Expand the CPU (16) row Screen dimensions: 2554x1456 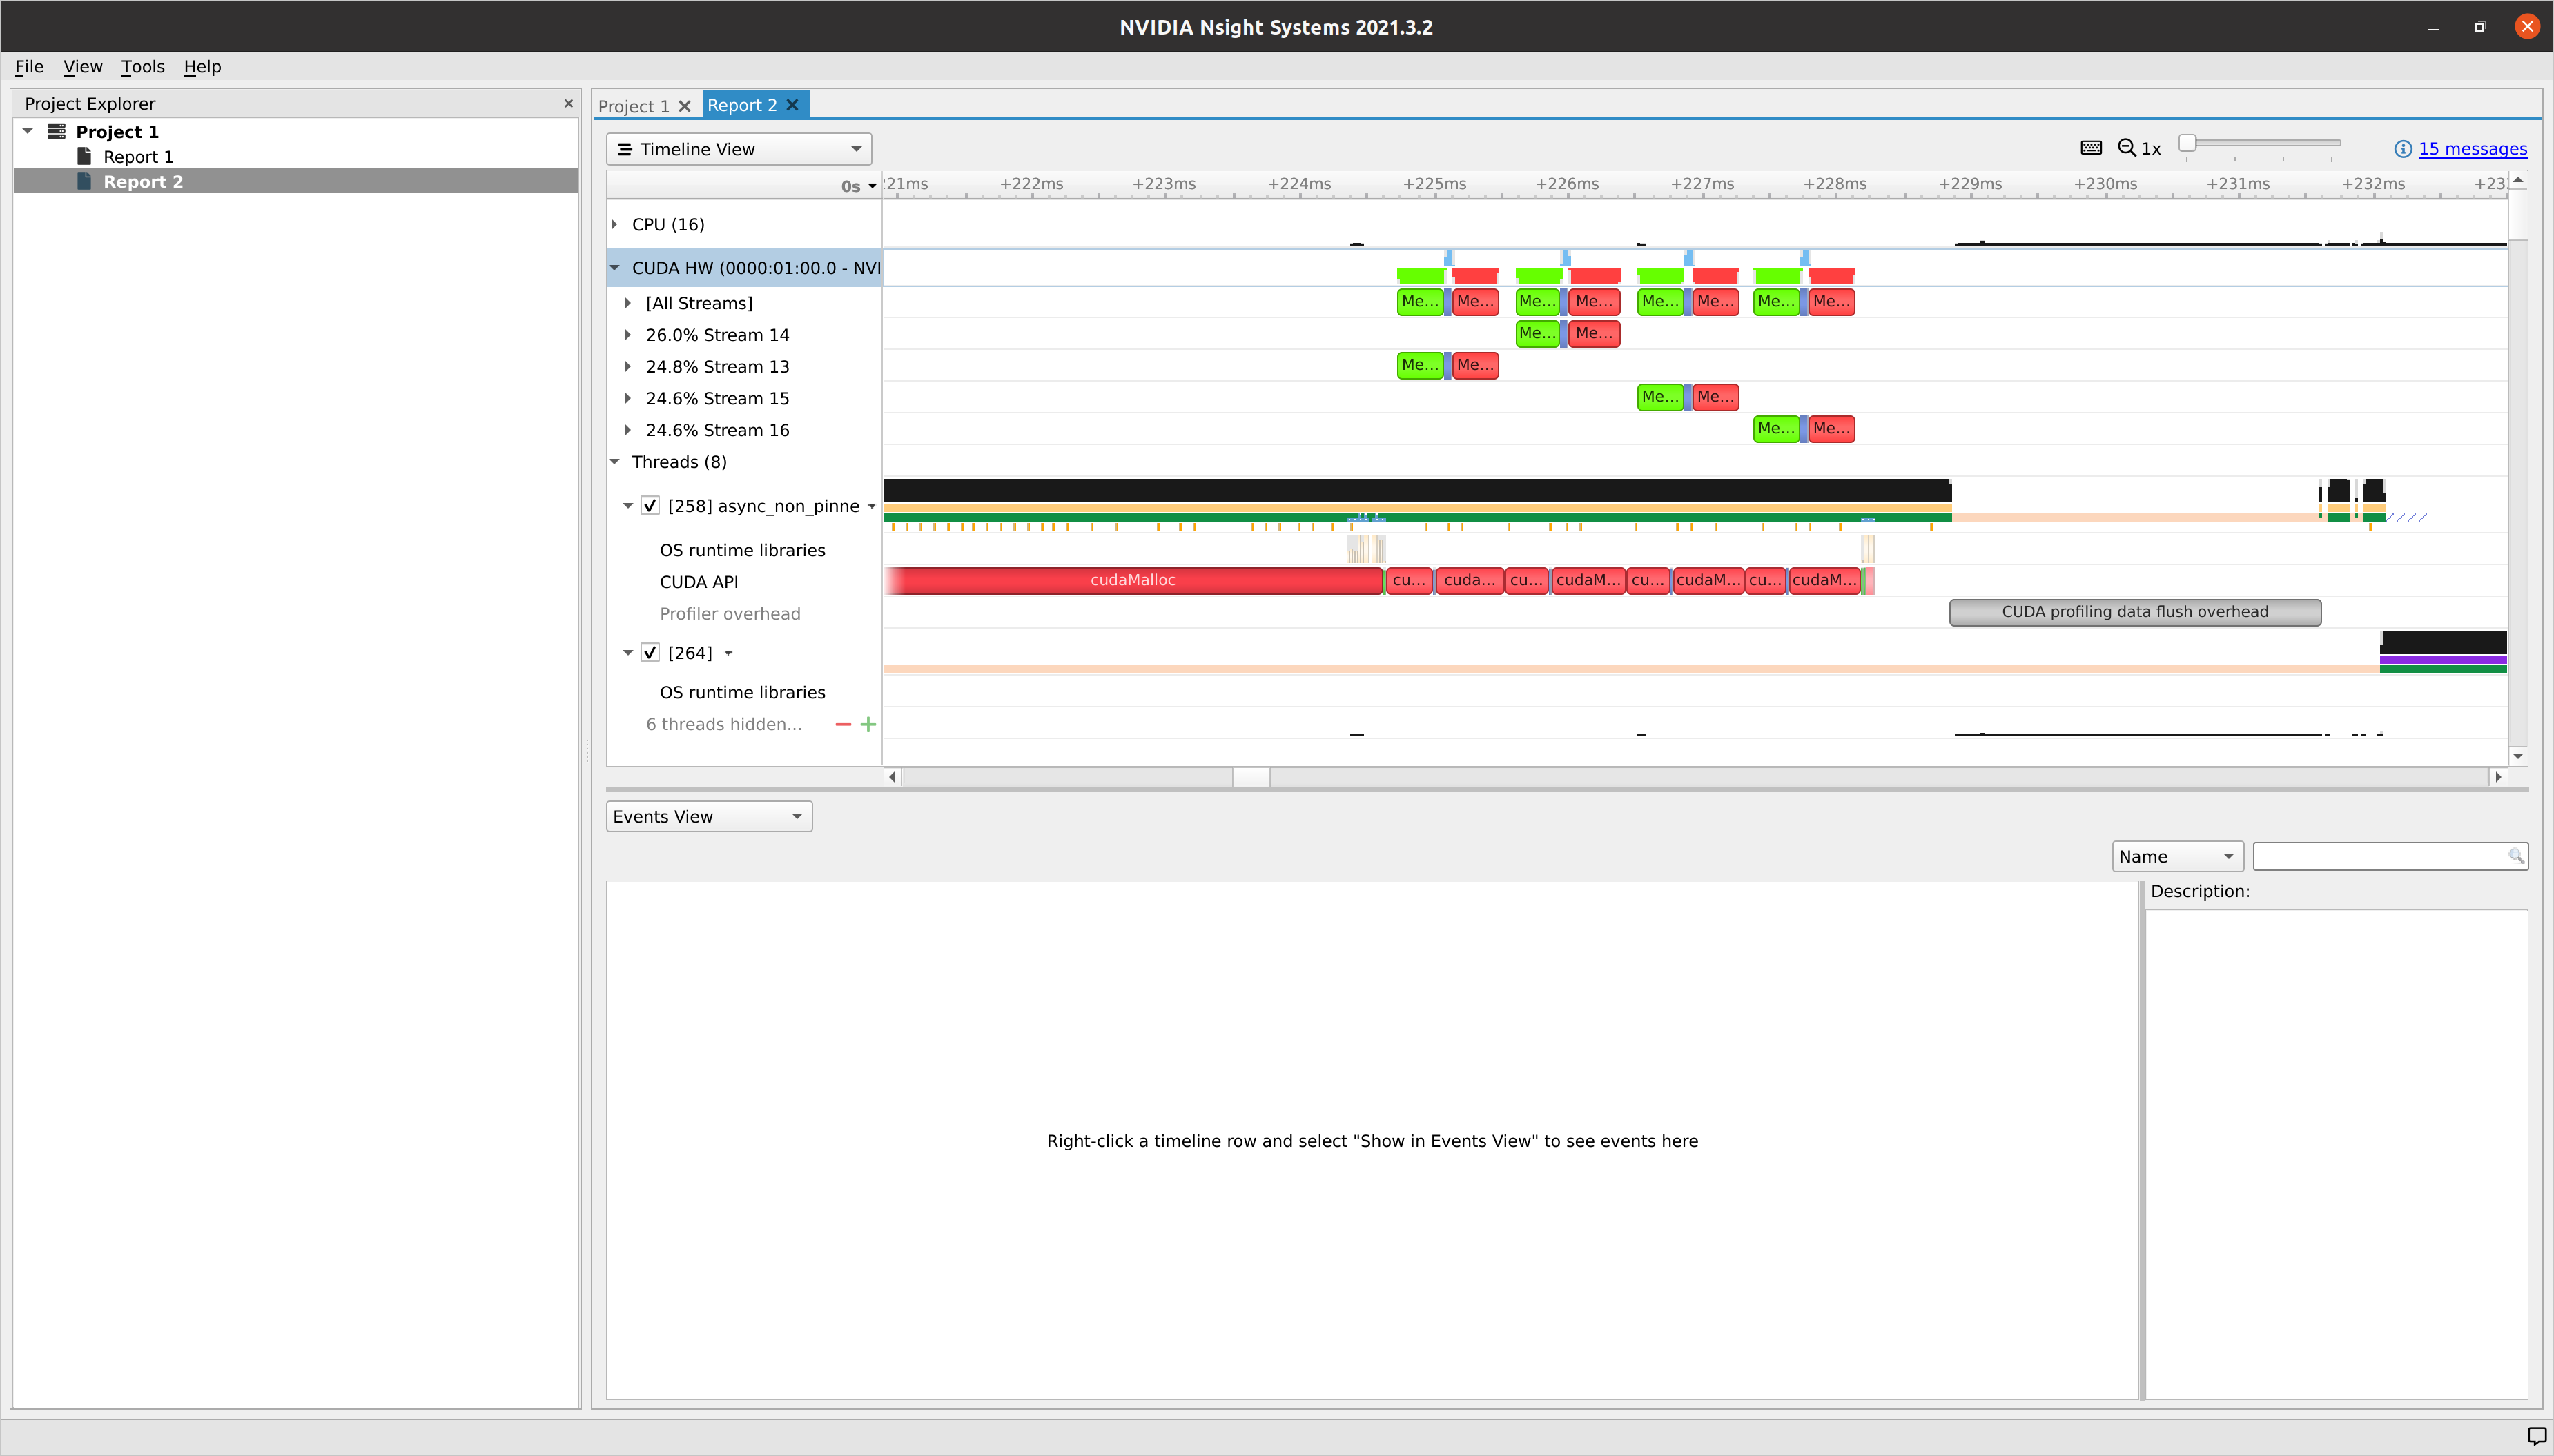click(x=614, y=224)
